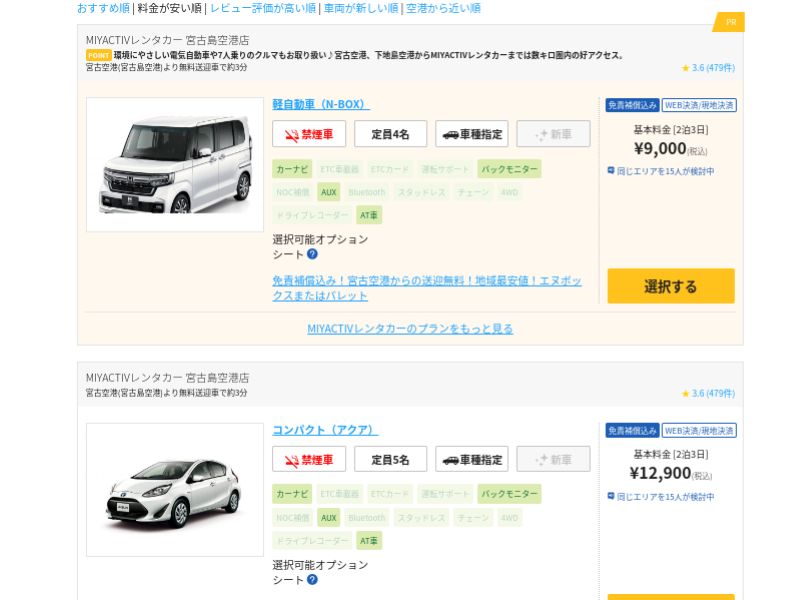Viewport: 800px width, 600px height.
Task: Click 同じエリアを15人が検討中 icon in Aqua card
Action: click(611, 496)
